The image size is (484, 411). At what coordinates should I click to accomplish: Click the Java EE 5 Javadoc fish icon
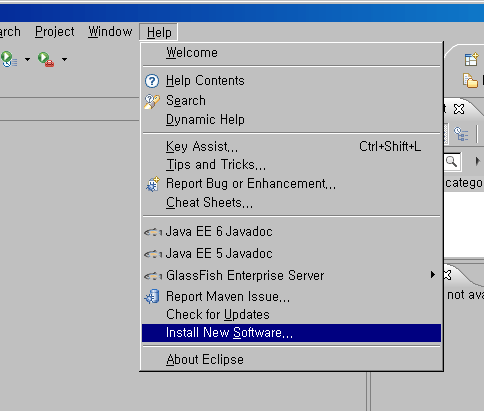point(153,254)
